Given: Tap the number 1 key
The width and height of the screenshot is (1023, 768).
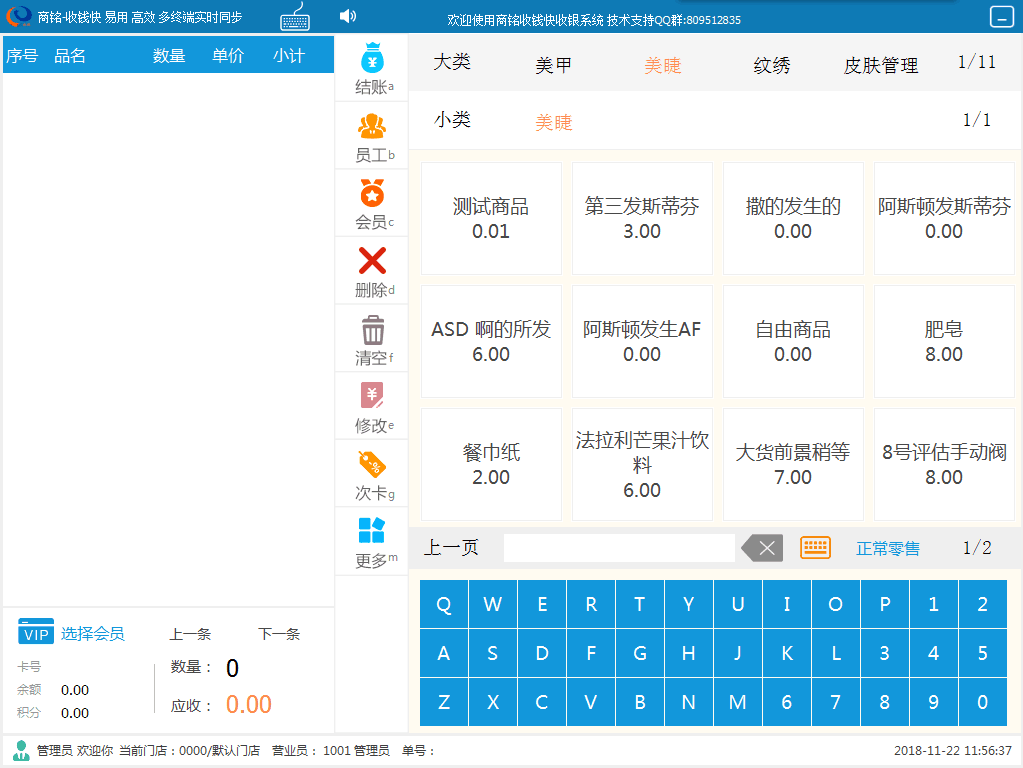Looking at the screenshot, I should pyautogui.click(x=934, y=604).
